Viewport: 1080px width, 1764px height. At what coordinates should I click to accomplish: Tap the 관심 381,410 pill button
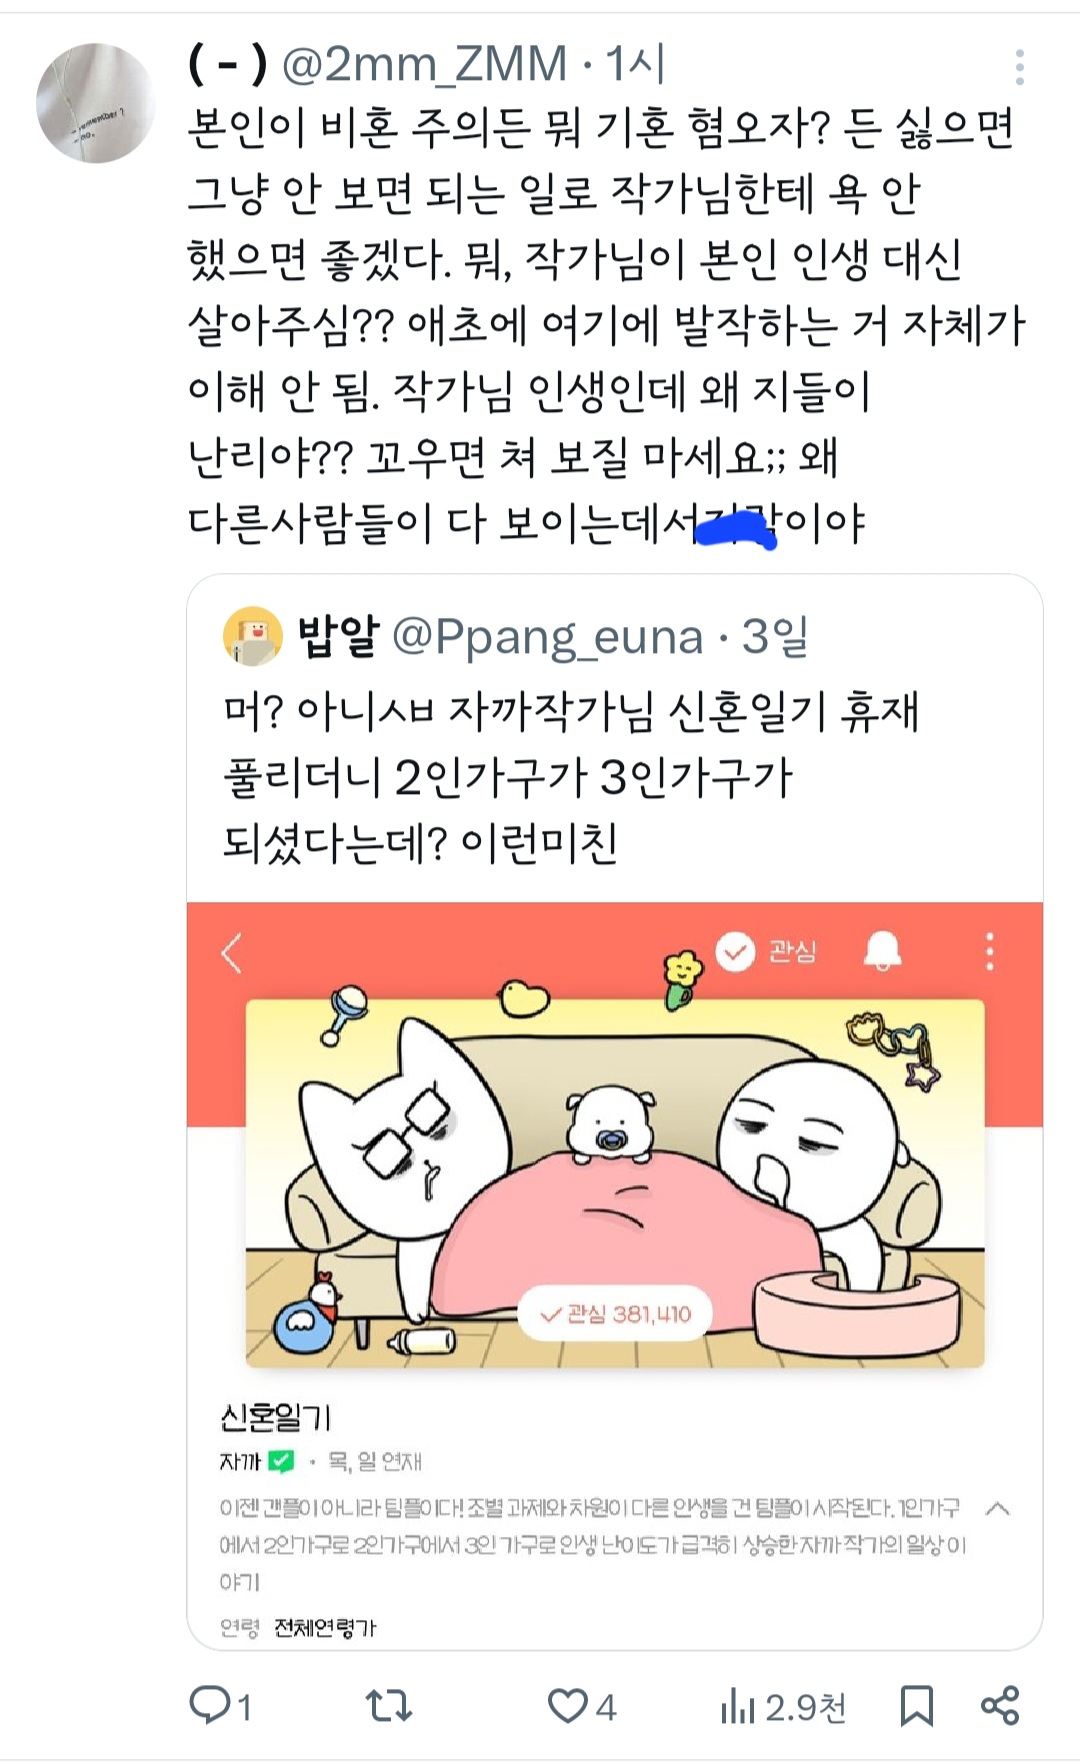[x=615, y=1314]
